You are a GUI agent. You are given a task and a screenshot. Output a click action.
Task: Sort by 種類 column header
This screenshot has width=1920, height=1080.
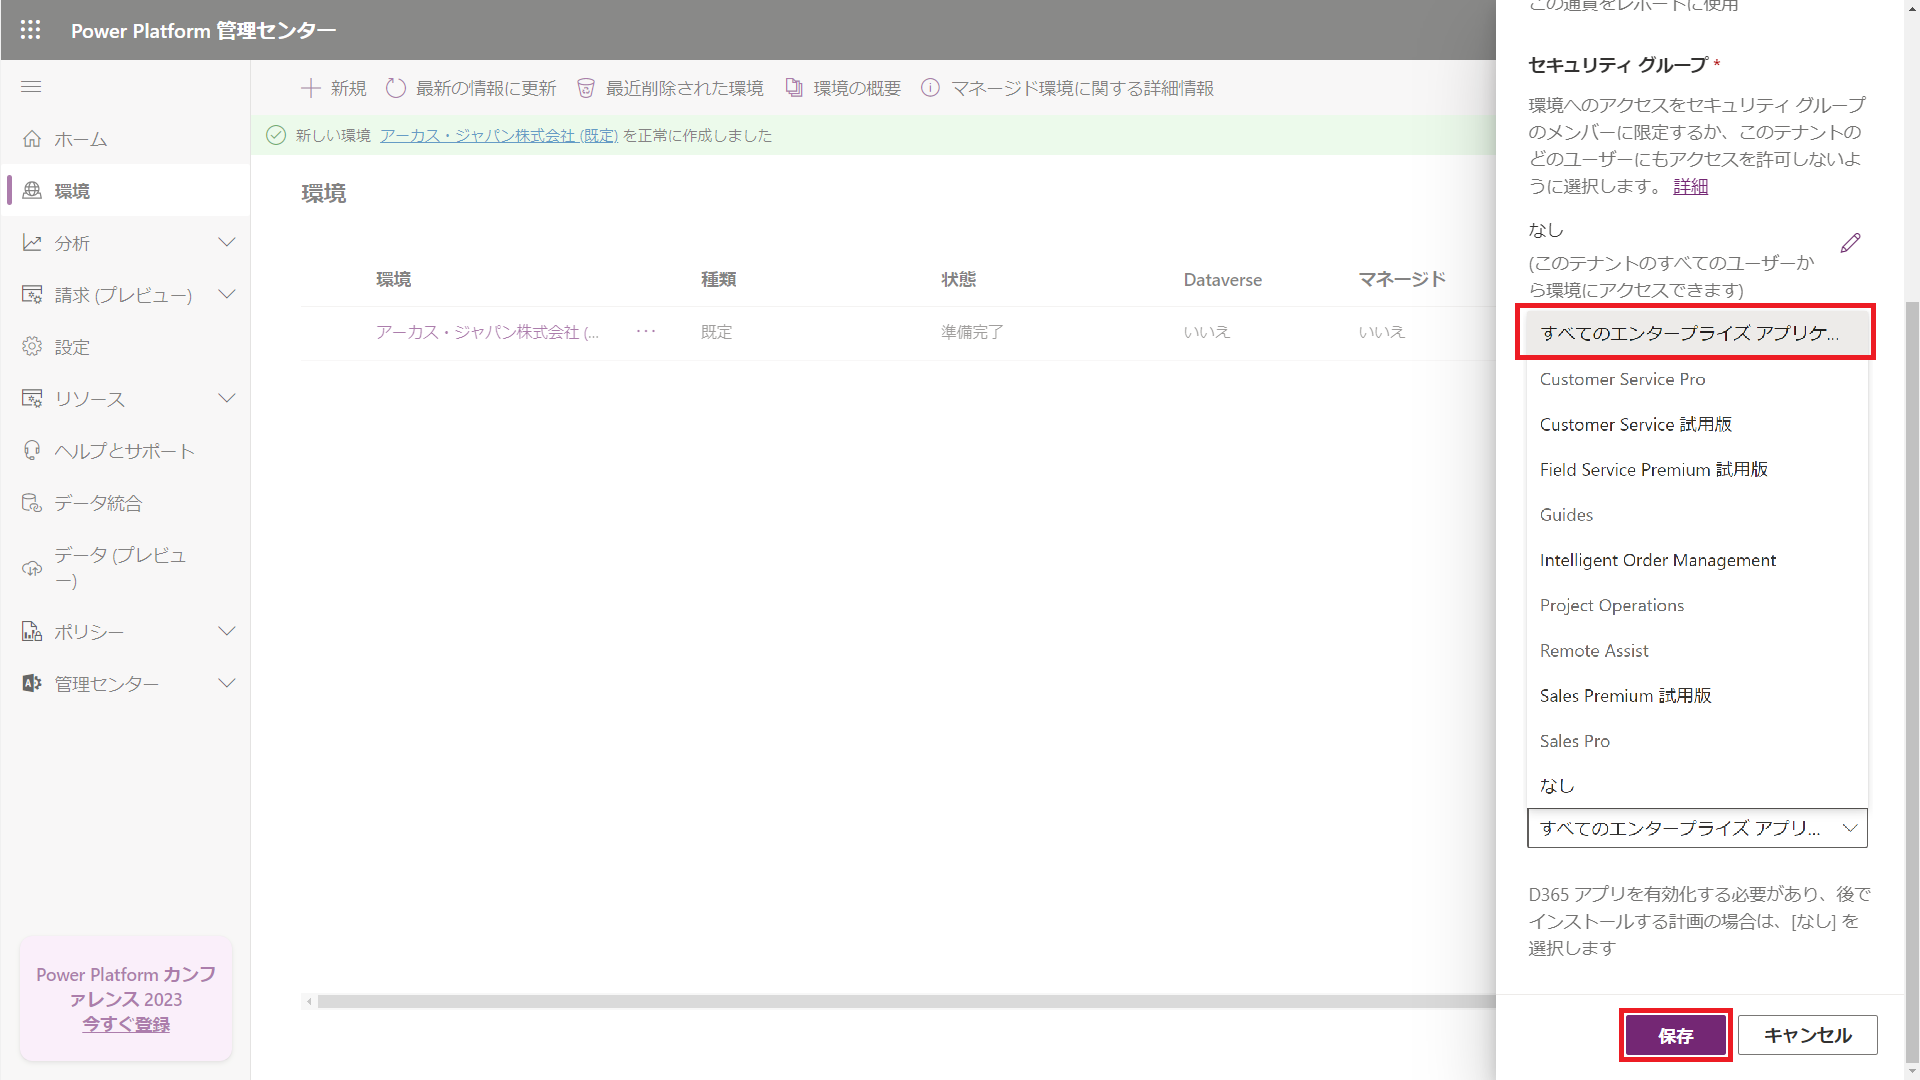coord(718,279)
